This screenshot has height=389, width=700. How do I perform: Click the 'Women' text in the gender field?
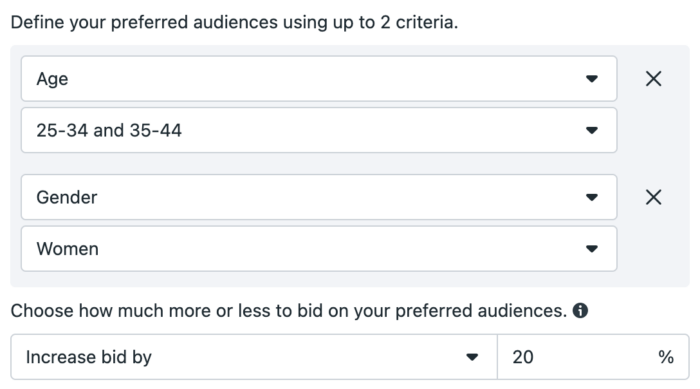[x=67, y=249]
